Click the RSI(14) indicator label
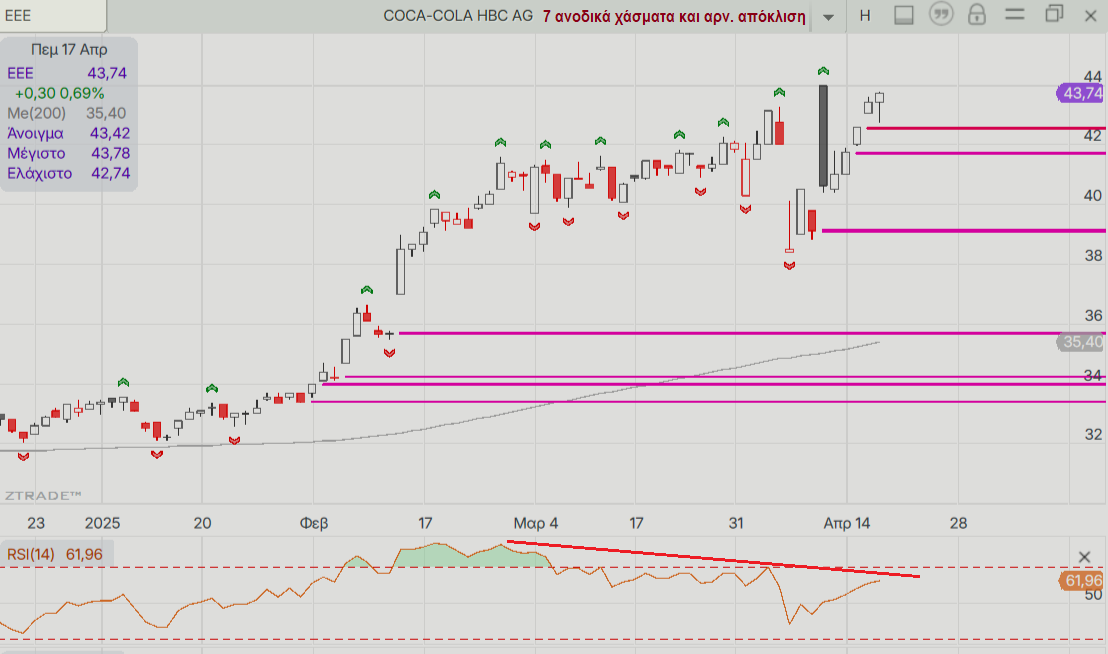Screen dimensions: 1108x654 coord(30,554)
